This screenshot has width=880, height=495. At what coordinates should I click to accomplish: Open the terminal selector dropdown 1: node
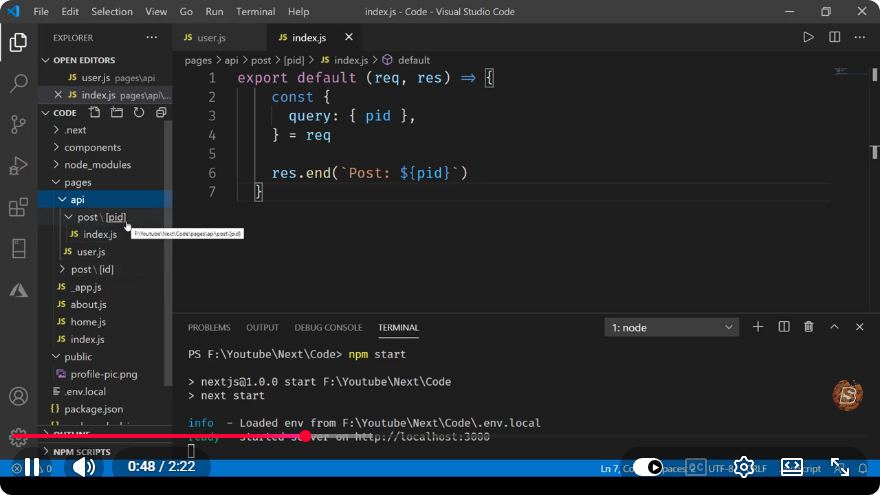[671, 327]
